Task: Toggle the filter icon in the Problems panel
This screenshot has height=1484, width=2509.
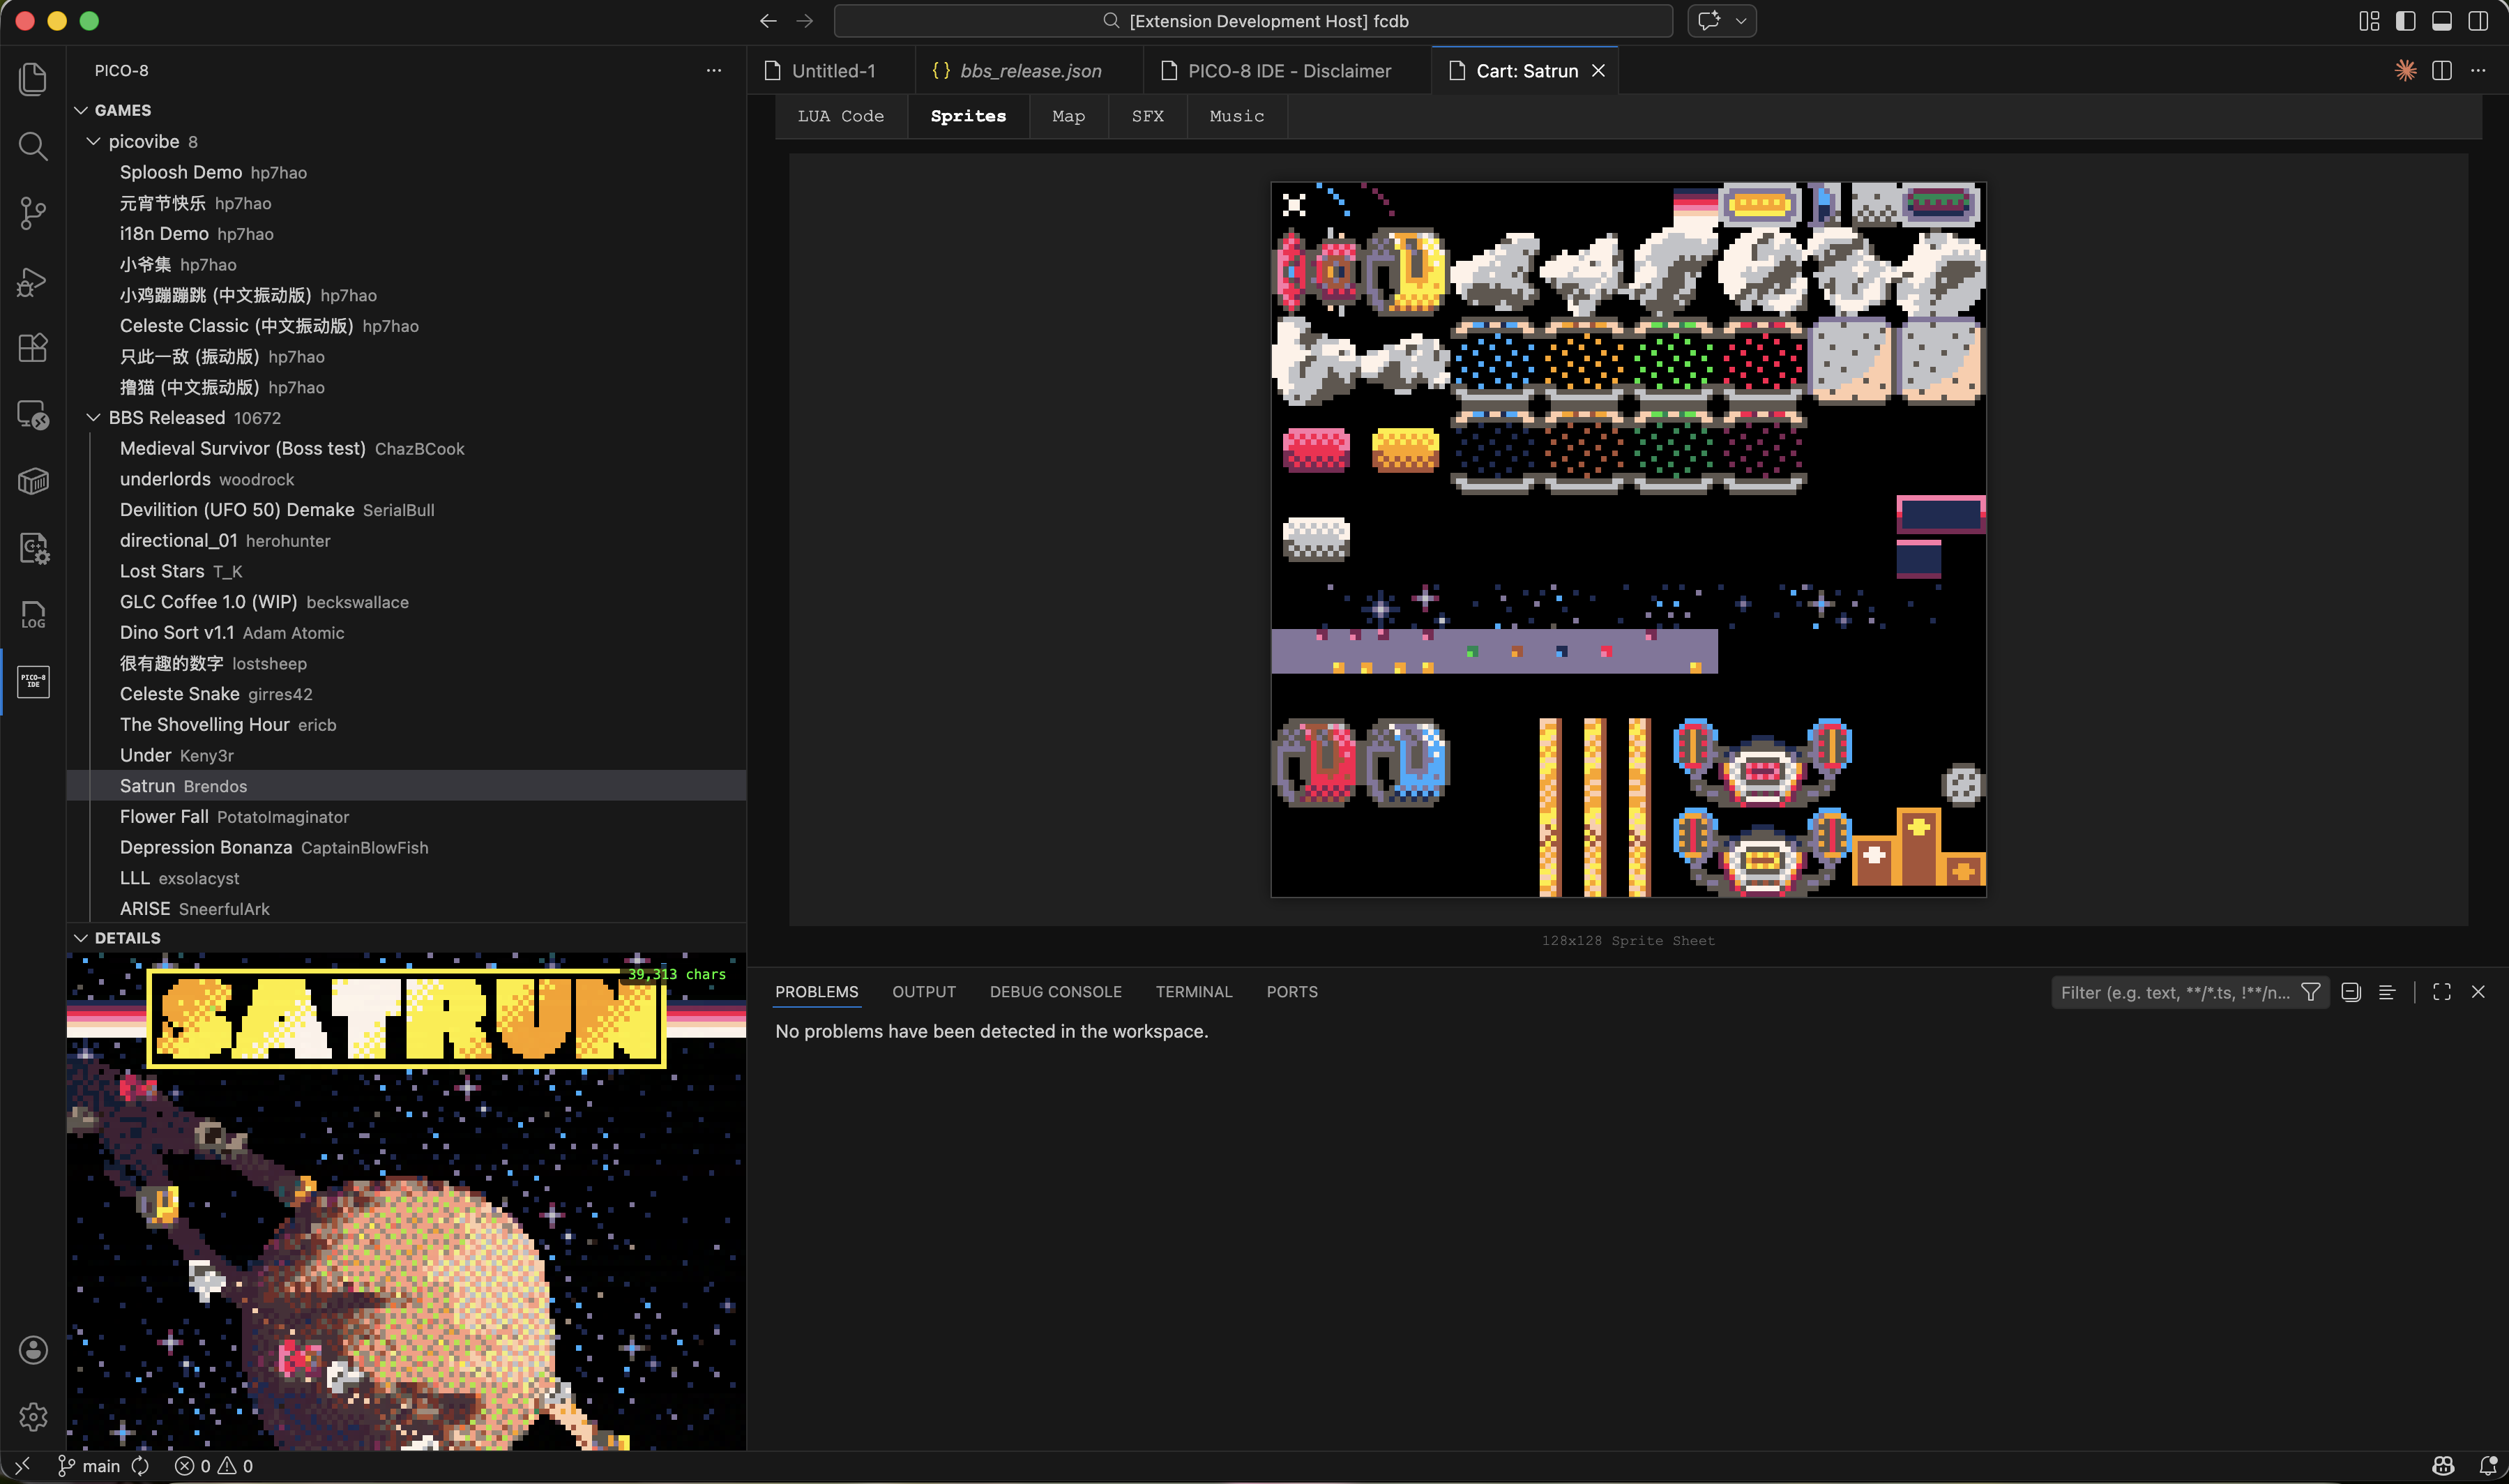Action: pyautogui.click(x=2310, y=991)
